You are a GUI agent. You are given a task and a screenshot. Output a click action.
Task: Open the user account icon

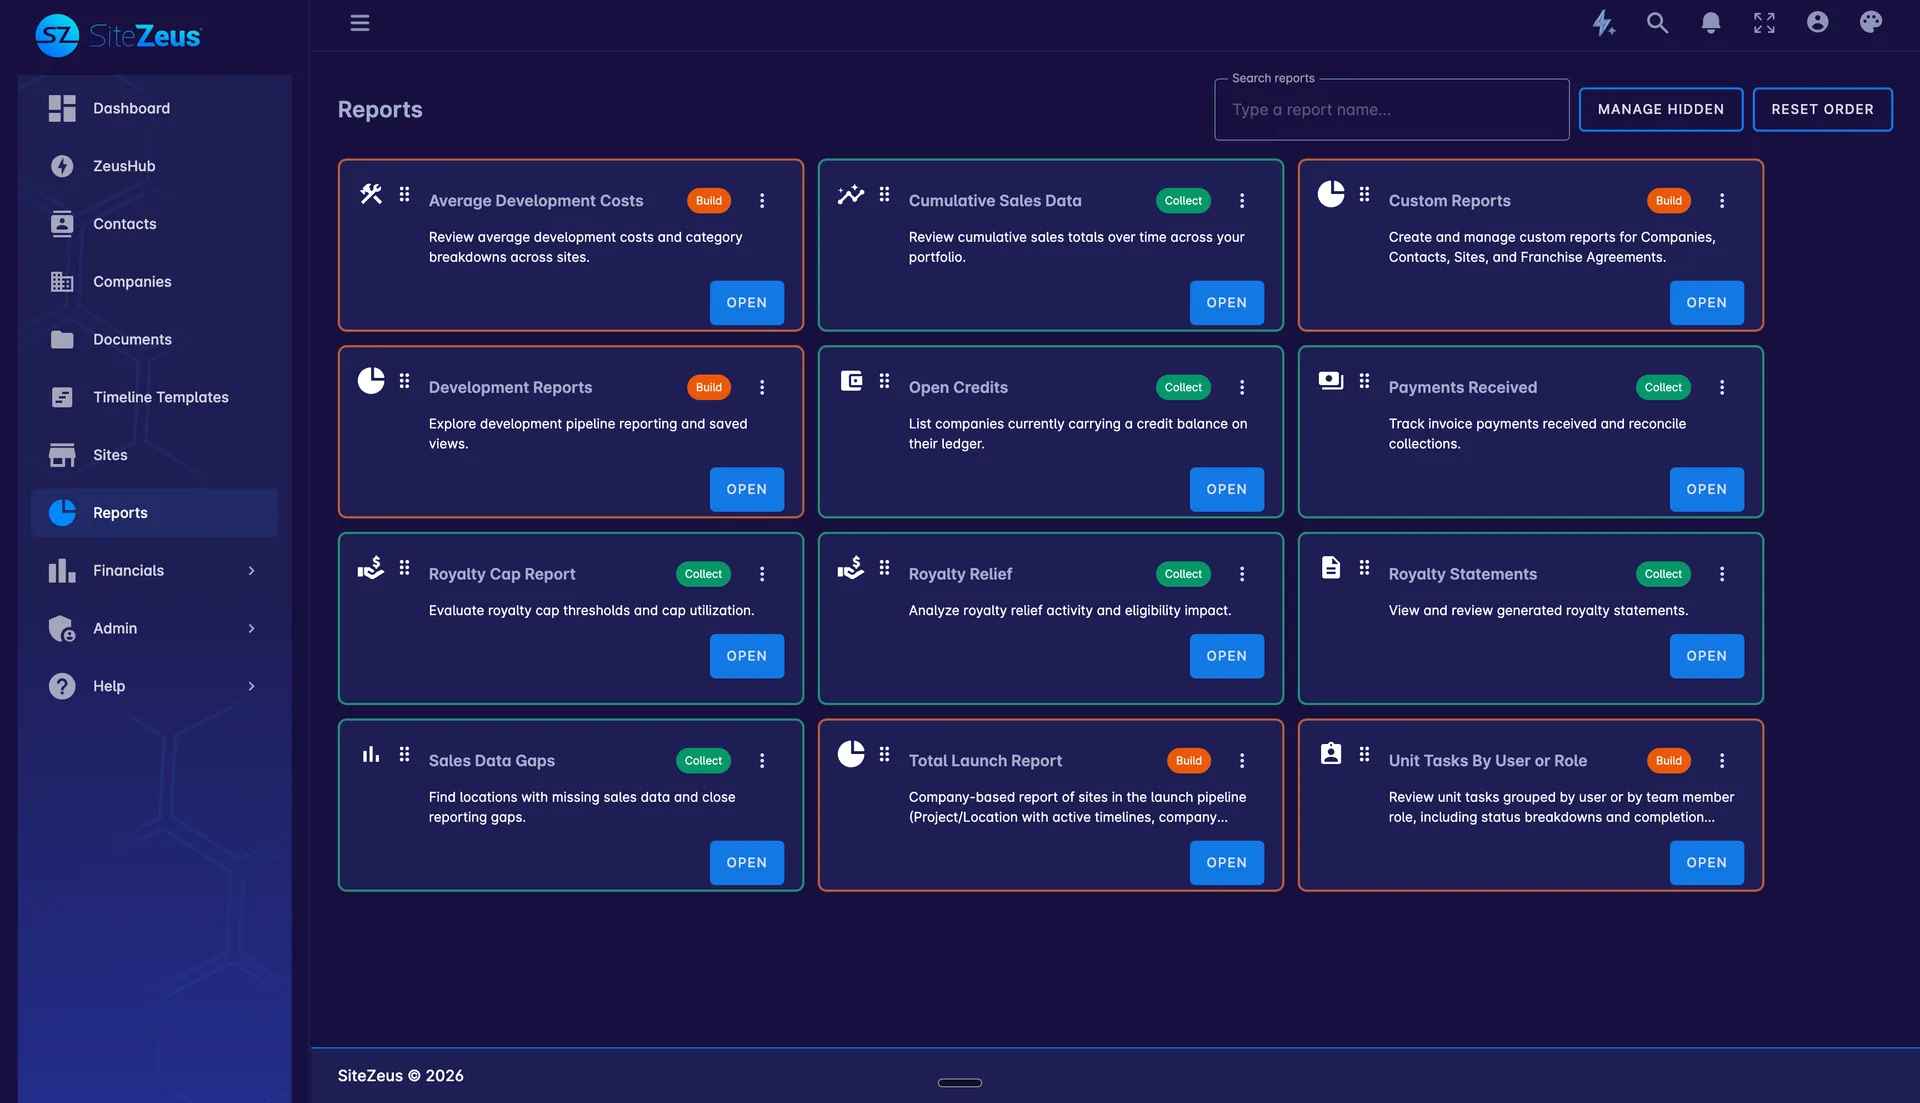[1818, 22]
